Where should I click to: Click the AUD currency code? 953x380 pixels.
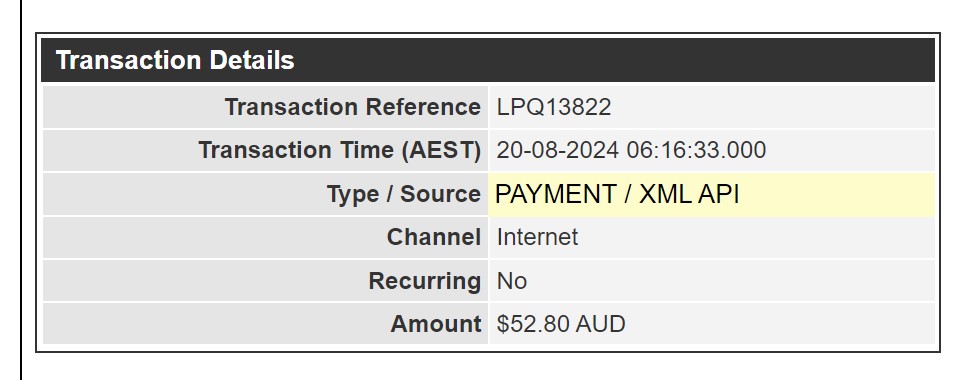600,324
